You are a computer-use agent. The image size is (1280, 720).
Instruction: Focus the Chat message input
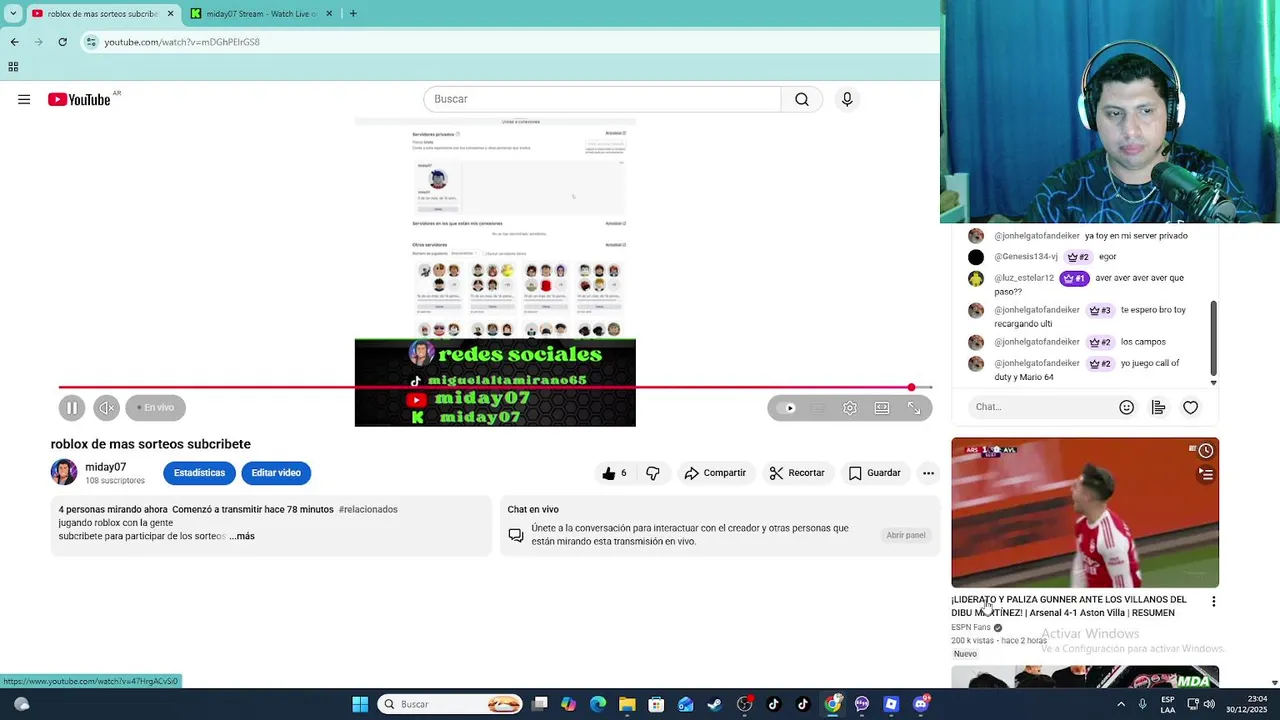(1040, 407)
